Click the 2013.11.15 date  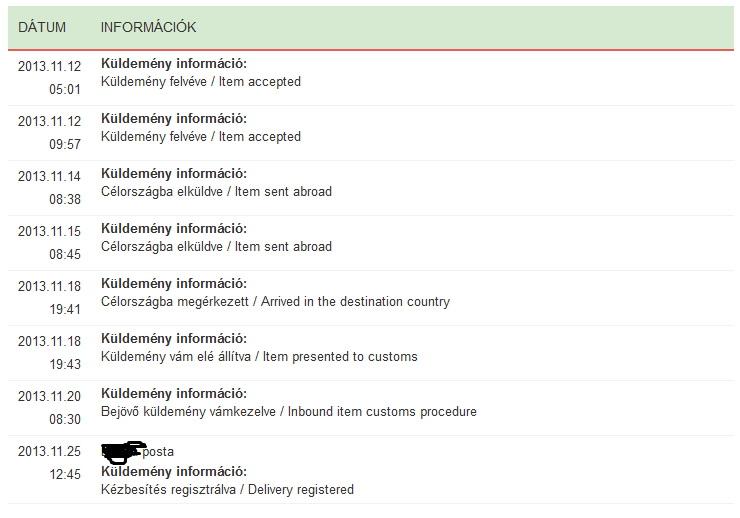pos(50,232)
